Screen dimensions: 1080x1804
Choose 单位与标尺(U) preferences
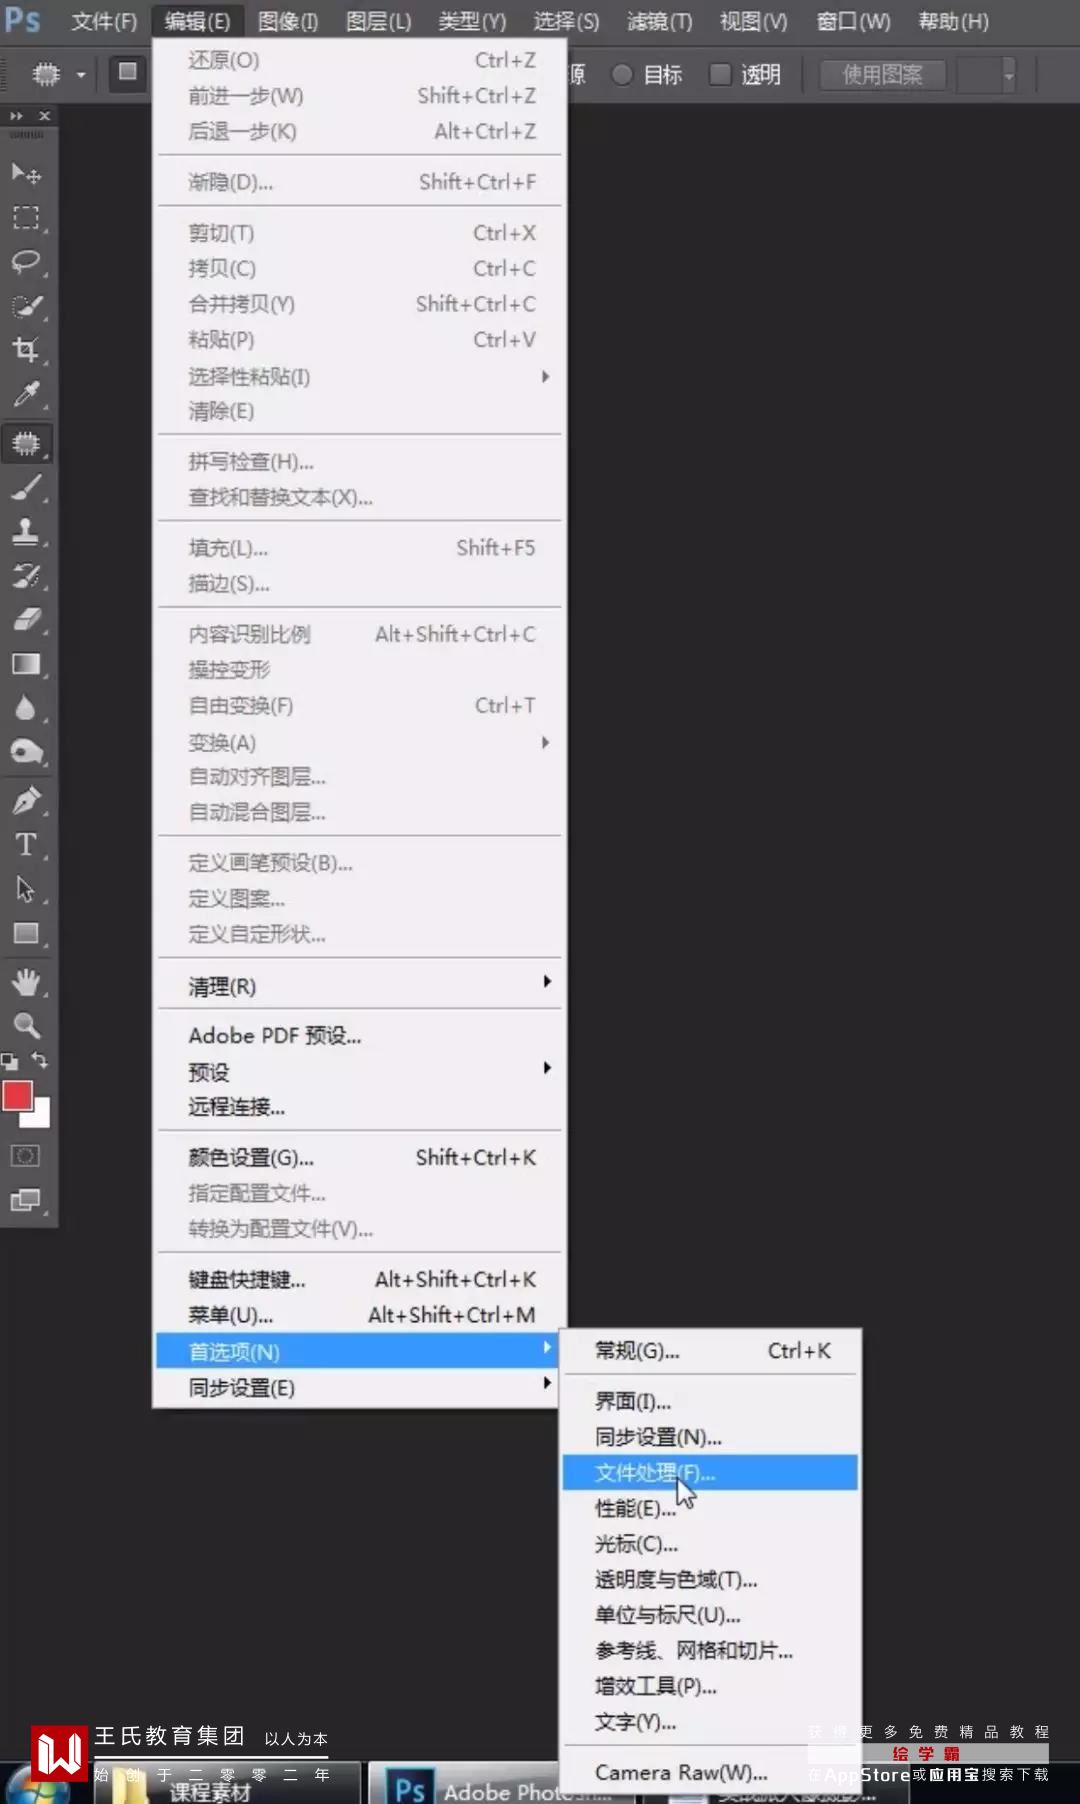[710, 1614]
